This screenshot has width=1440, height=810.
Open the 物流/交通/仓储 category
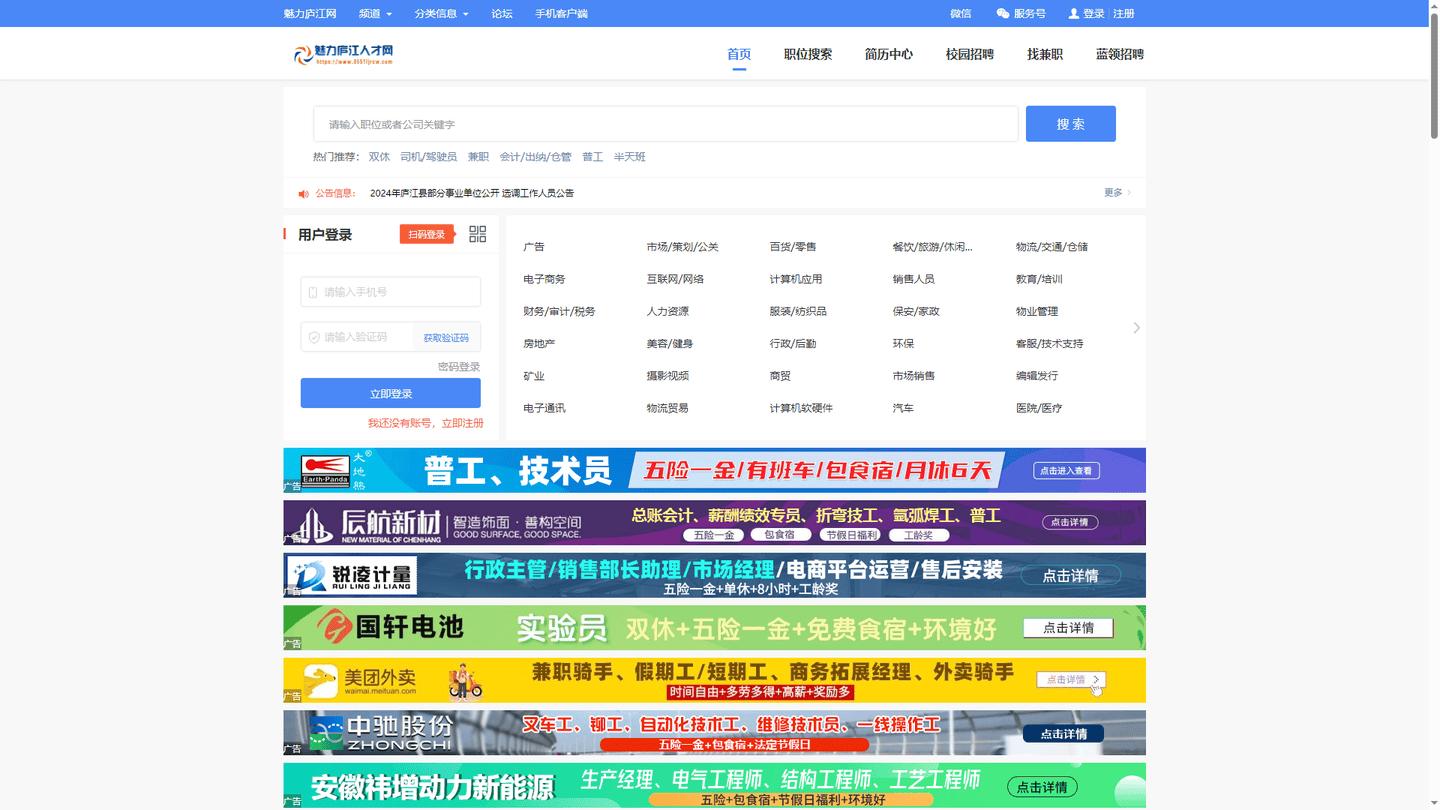(x=1052, y=247)
